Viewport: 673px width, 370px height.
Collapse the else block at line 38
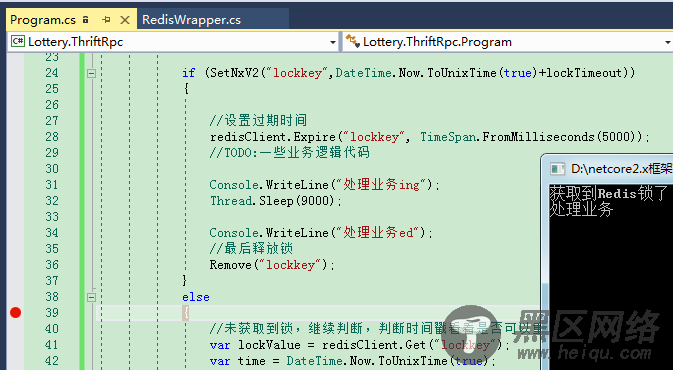(91, 297)
